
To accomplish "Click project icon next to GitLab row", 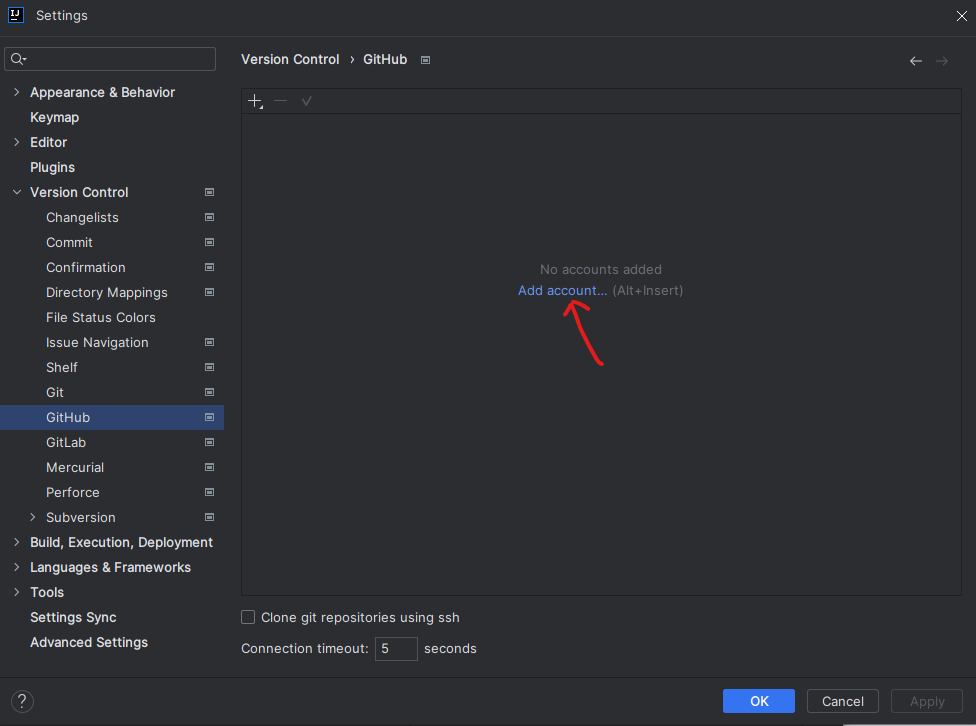I will coord(210,442).
